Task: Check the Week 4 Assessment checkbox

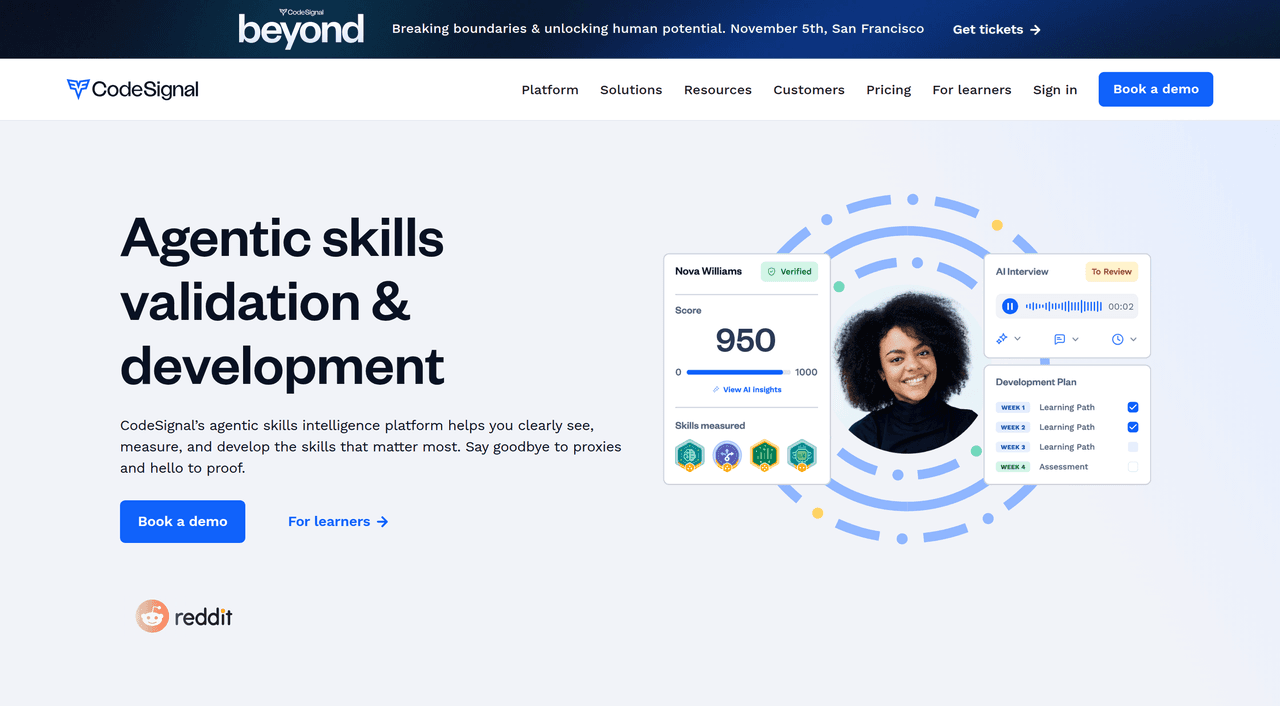Action: pyautogui.click(x=1133, y=467)
